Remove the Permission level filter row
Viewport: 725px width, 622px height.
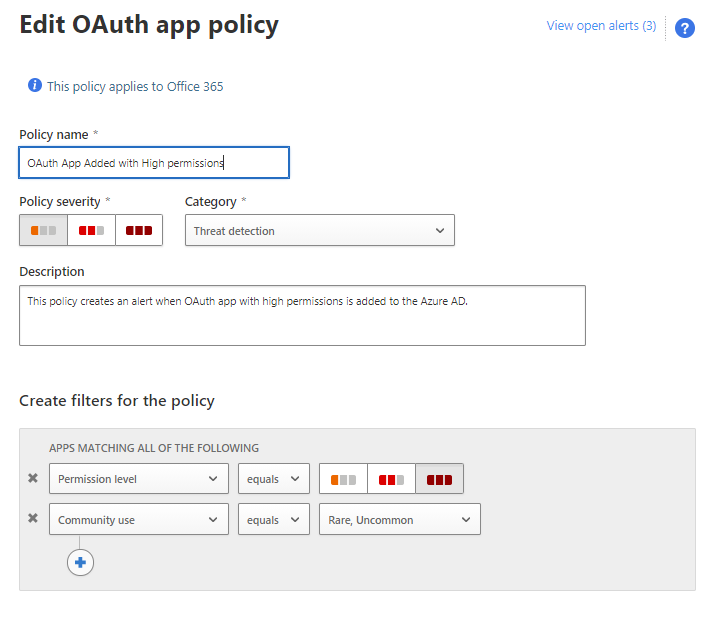33,478
